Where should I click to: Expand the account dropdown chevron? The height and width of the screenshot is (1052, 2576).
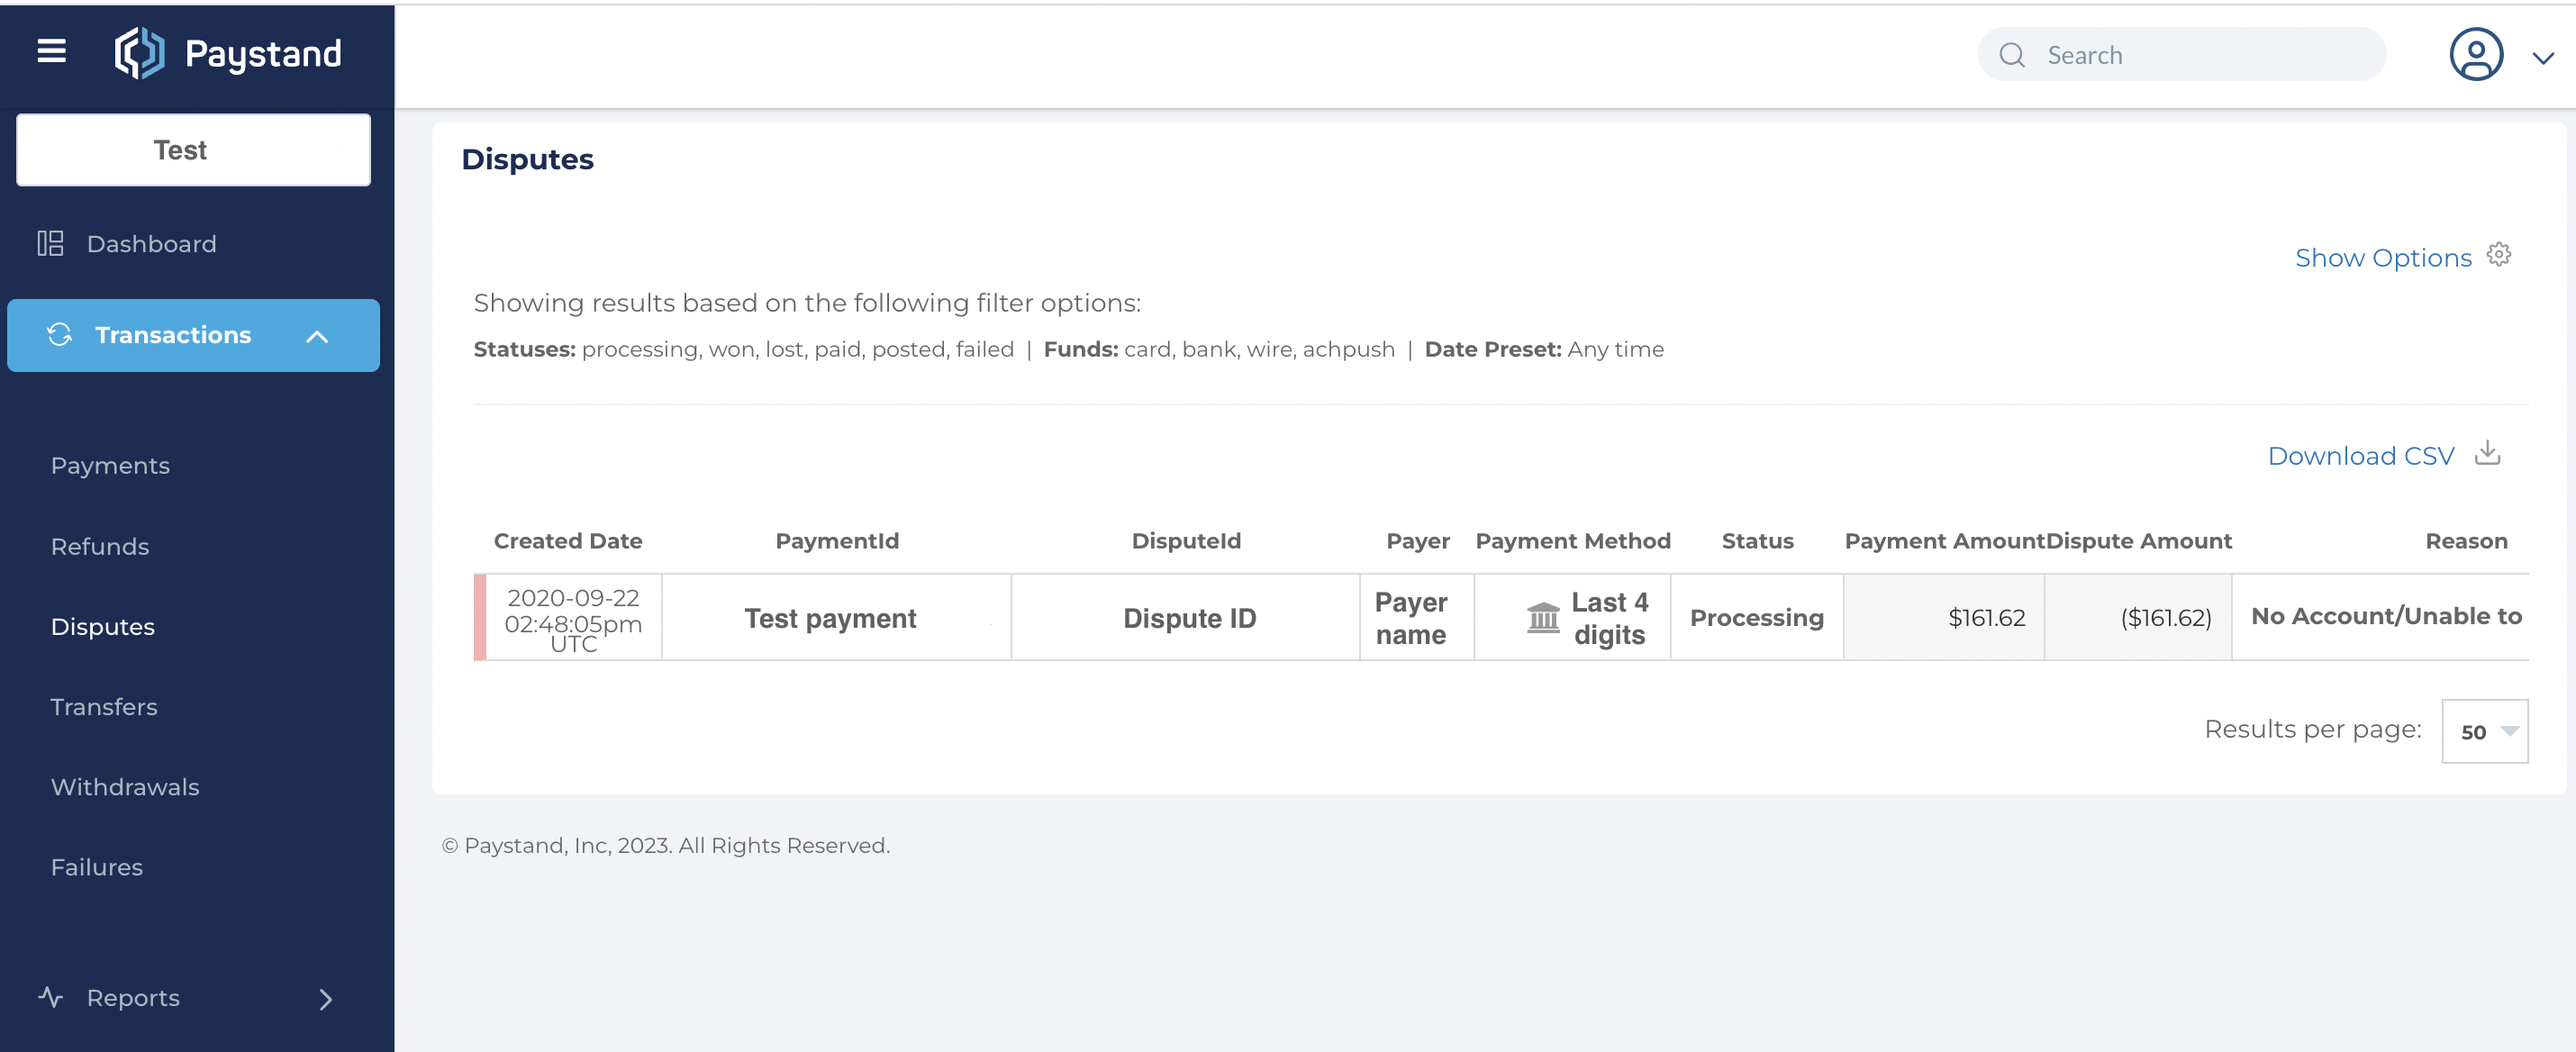(2543, 59)
